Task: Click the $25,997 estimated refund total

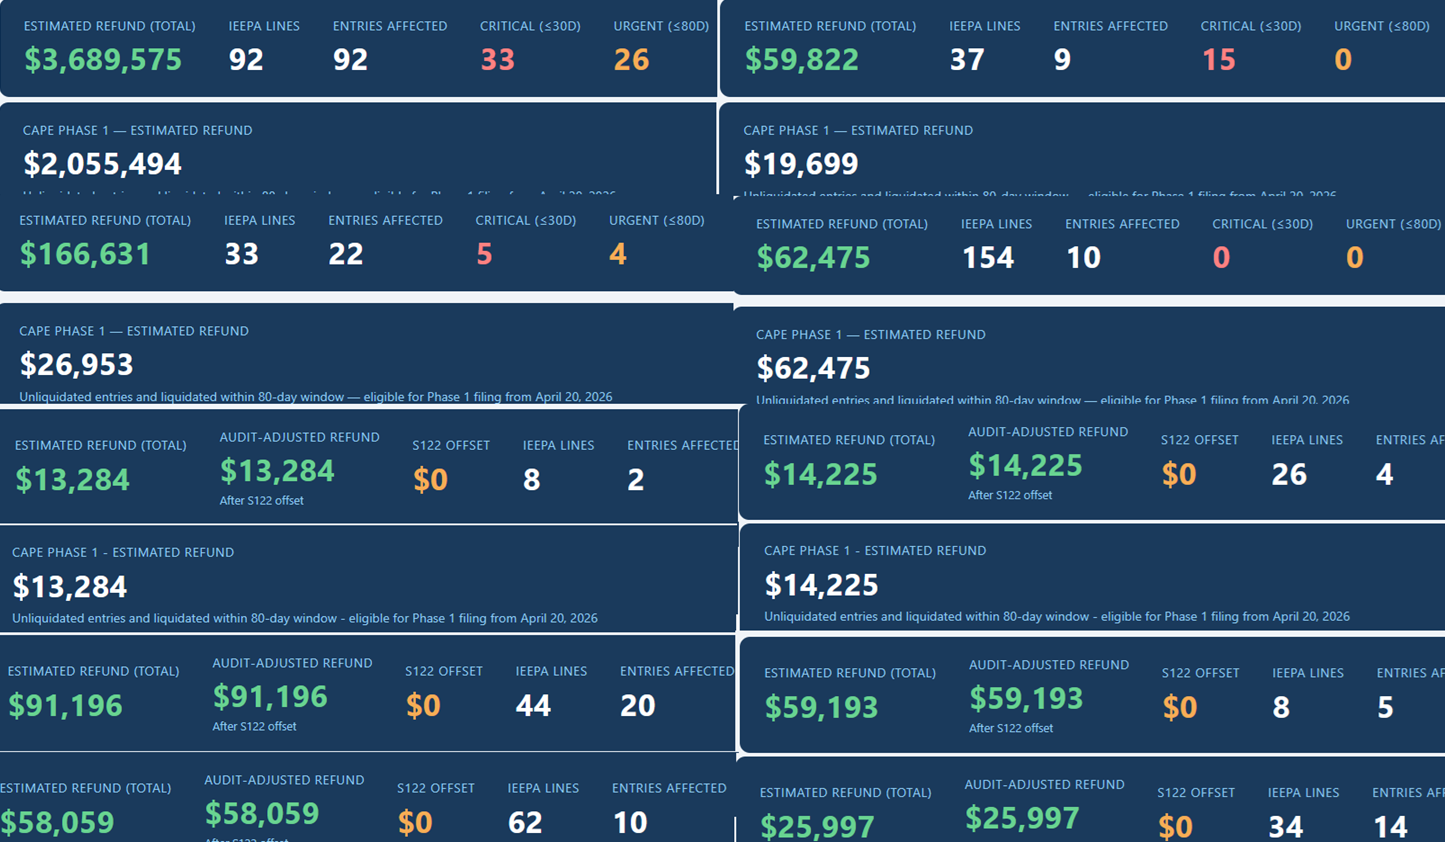Action: tap(817, 826)
